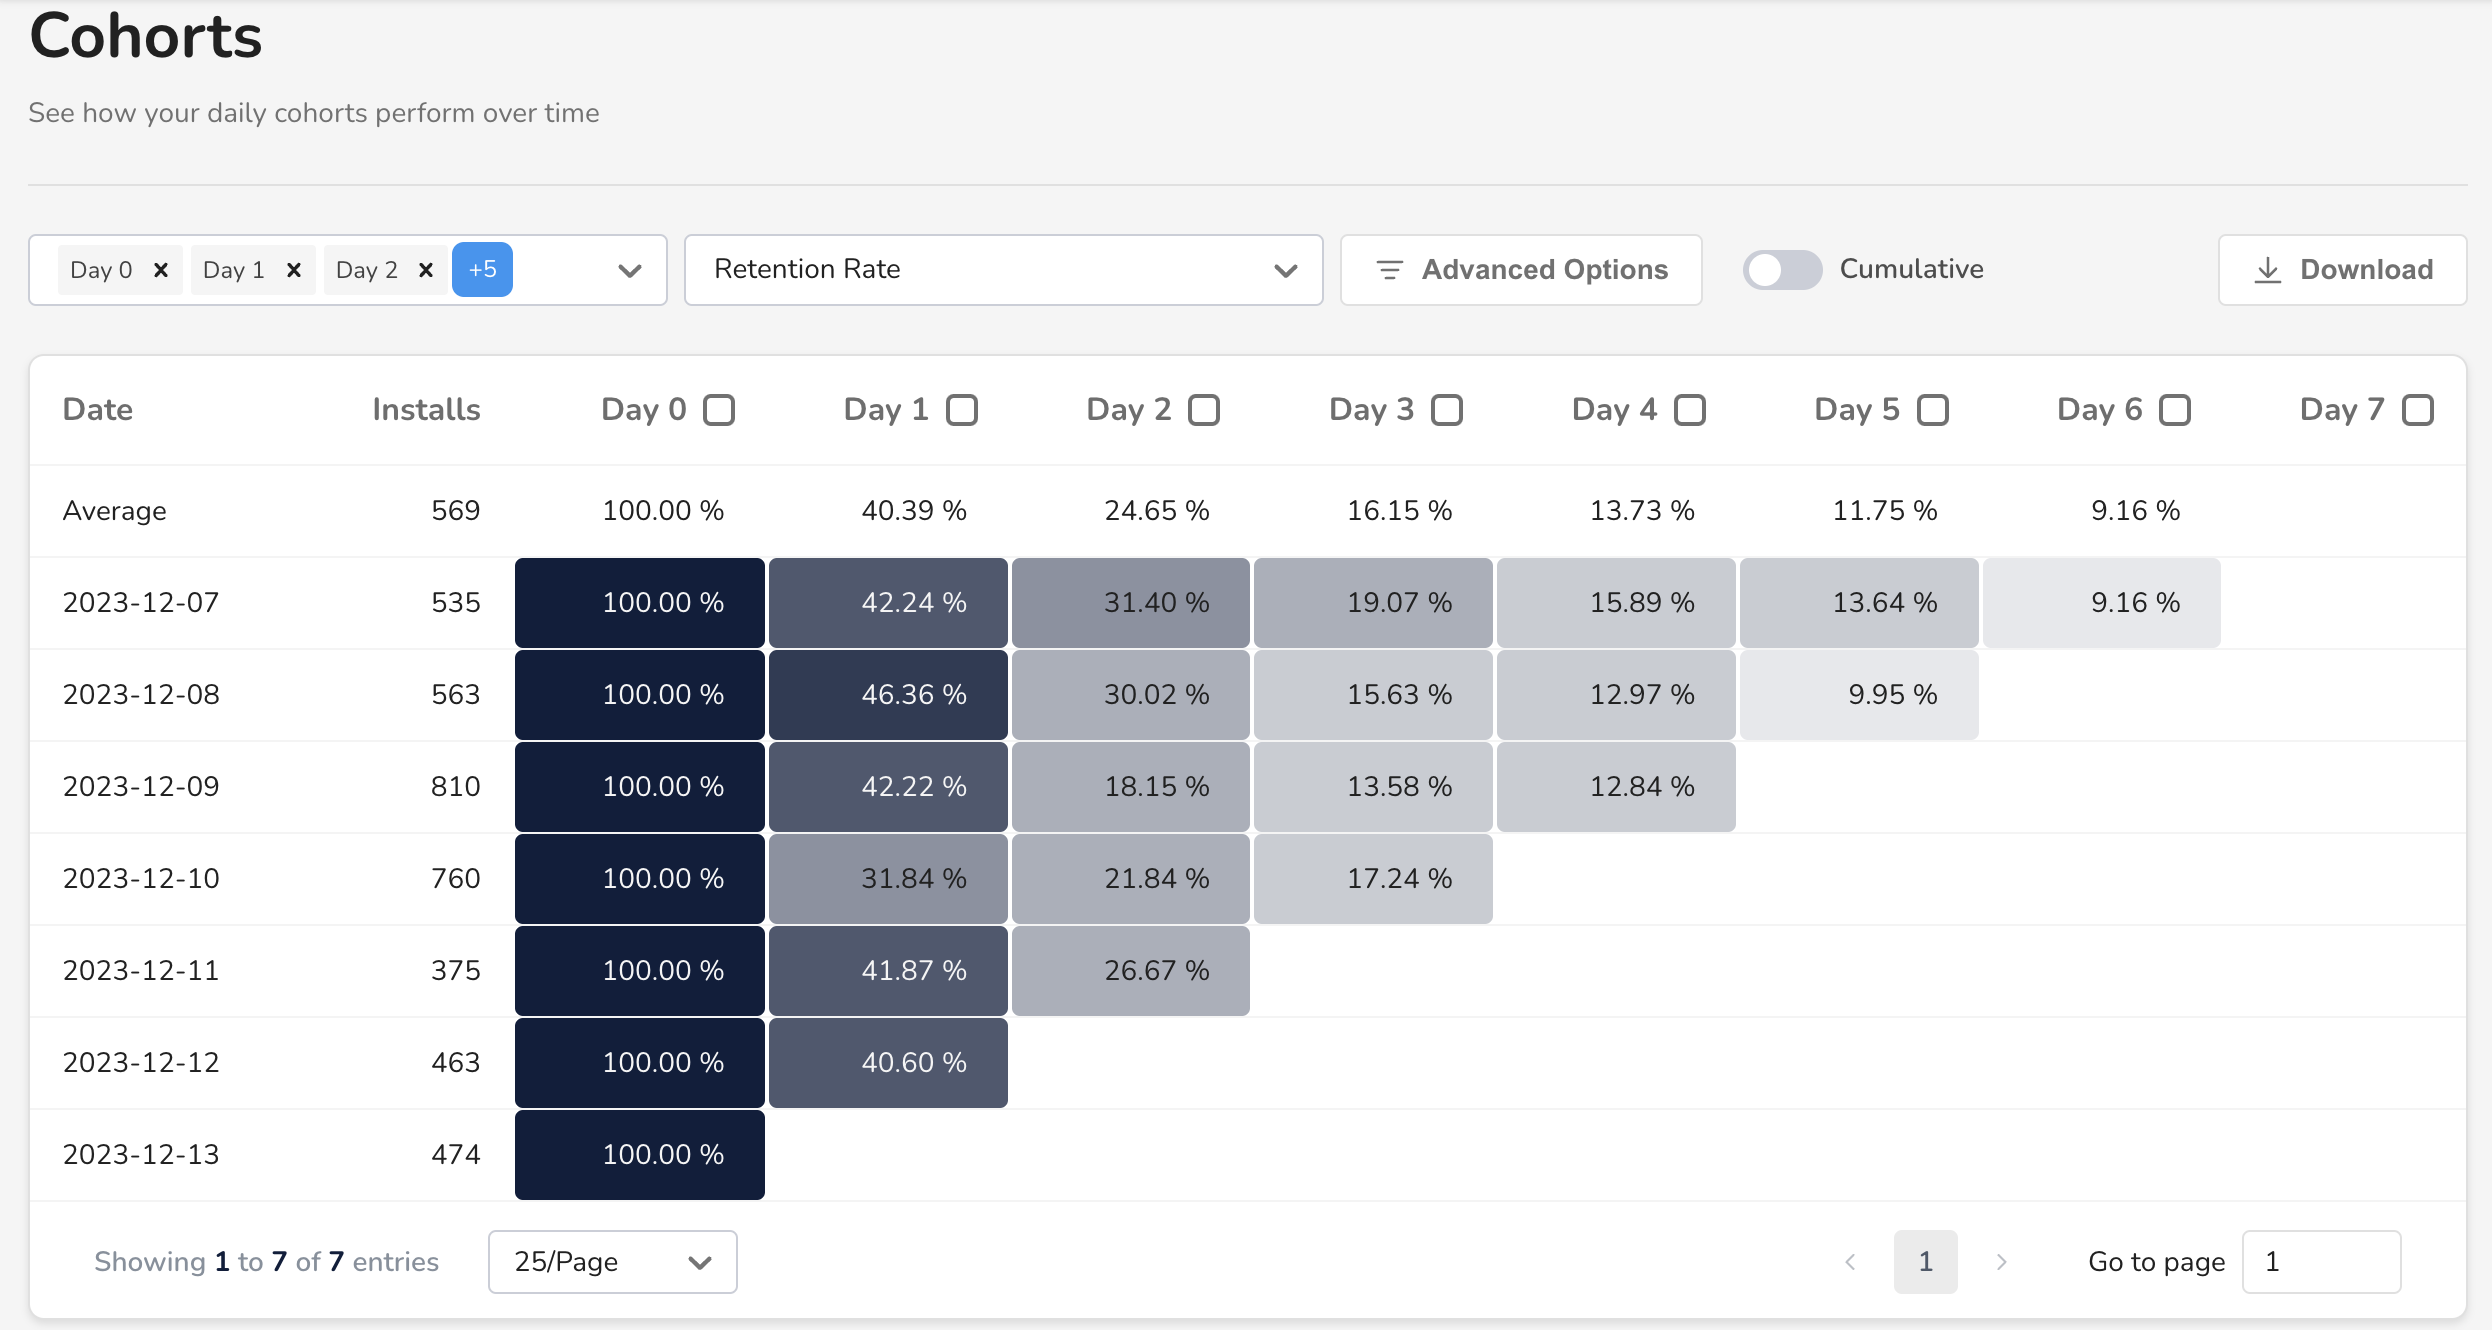Click the 19.07 % Day 3 cell

(x=1374, y=603)
